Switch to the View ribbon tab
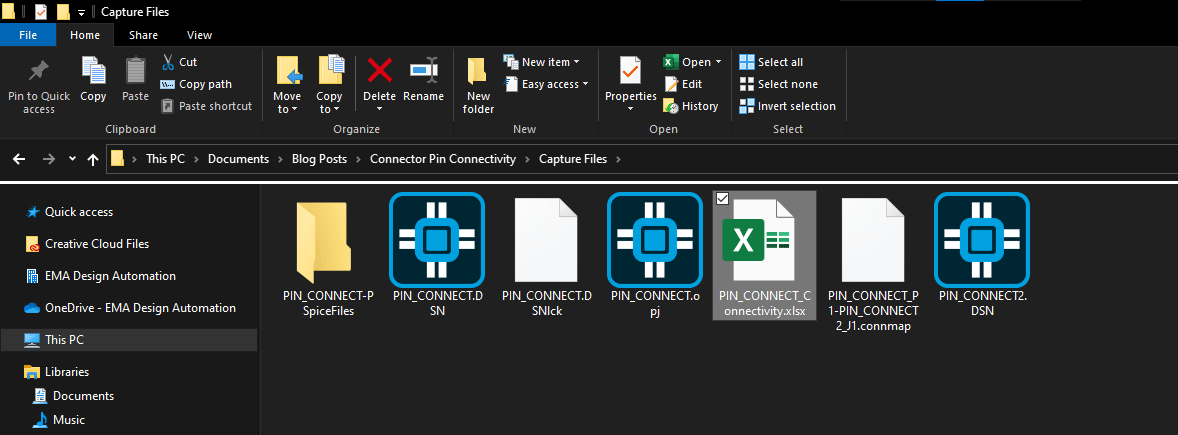Image resolution: width=1178 pixels, height=435 pixels. pos(199,35)
